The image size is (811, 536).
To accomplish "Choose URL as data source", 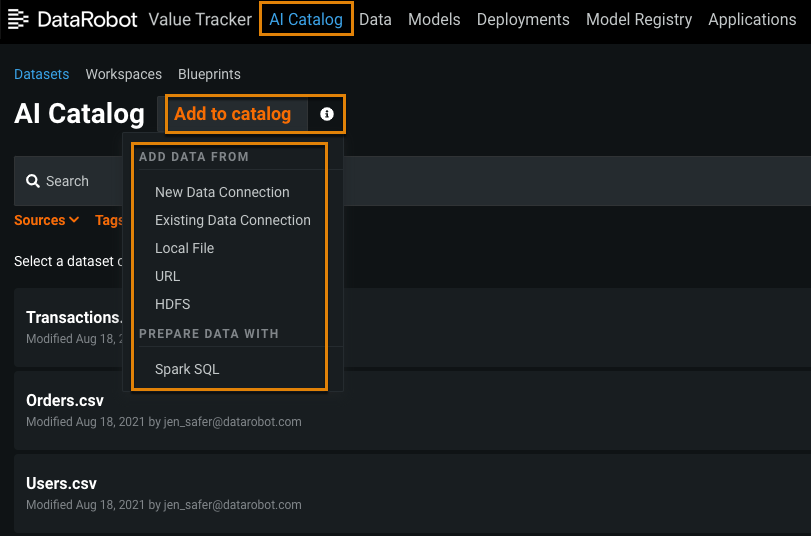I will coord(167,276).
